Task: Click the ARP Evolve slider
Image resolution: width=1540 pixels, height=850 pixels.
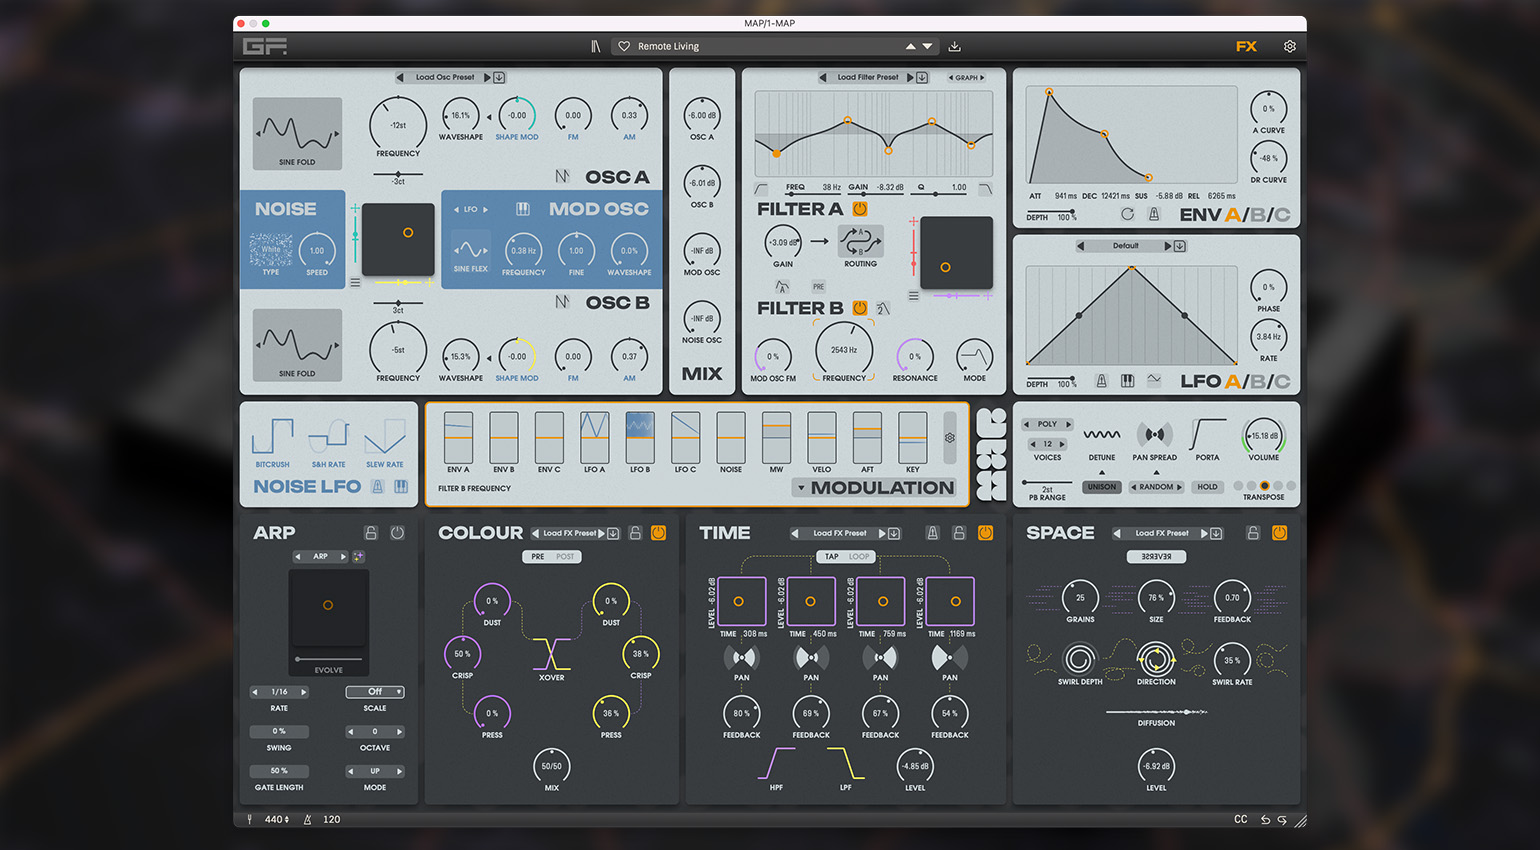Action: point(328,659)
